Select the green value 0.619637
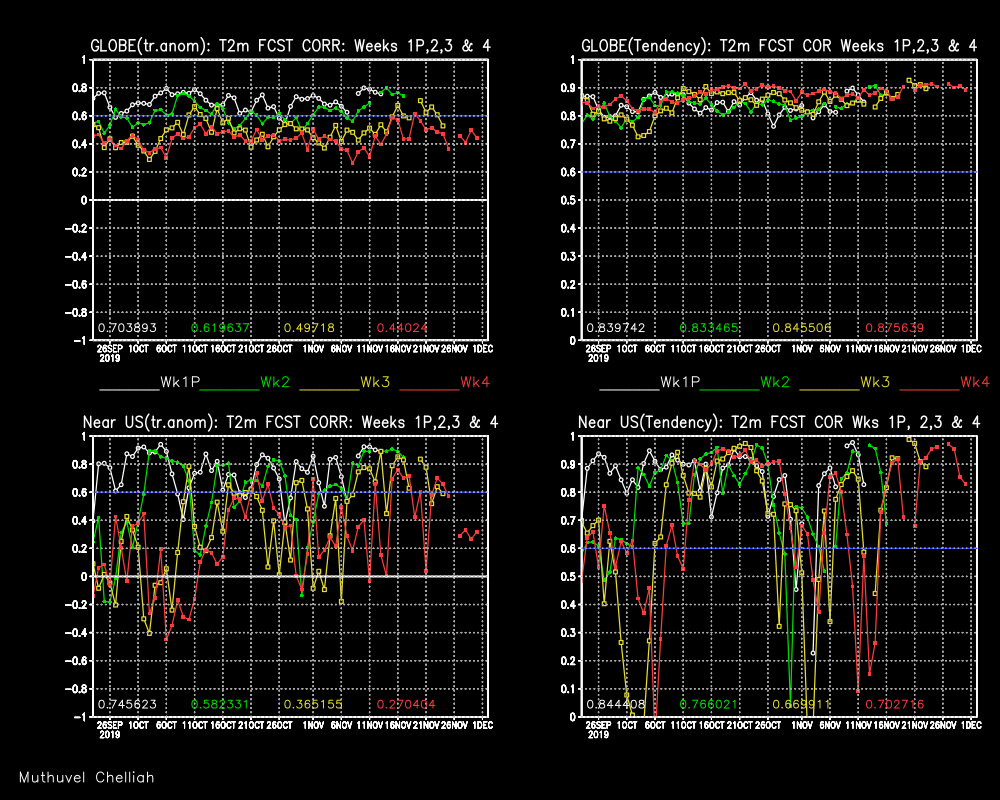This screenshot has width=1000, height=800. coord(220,328)
